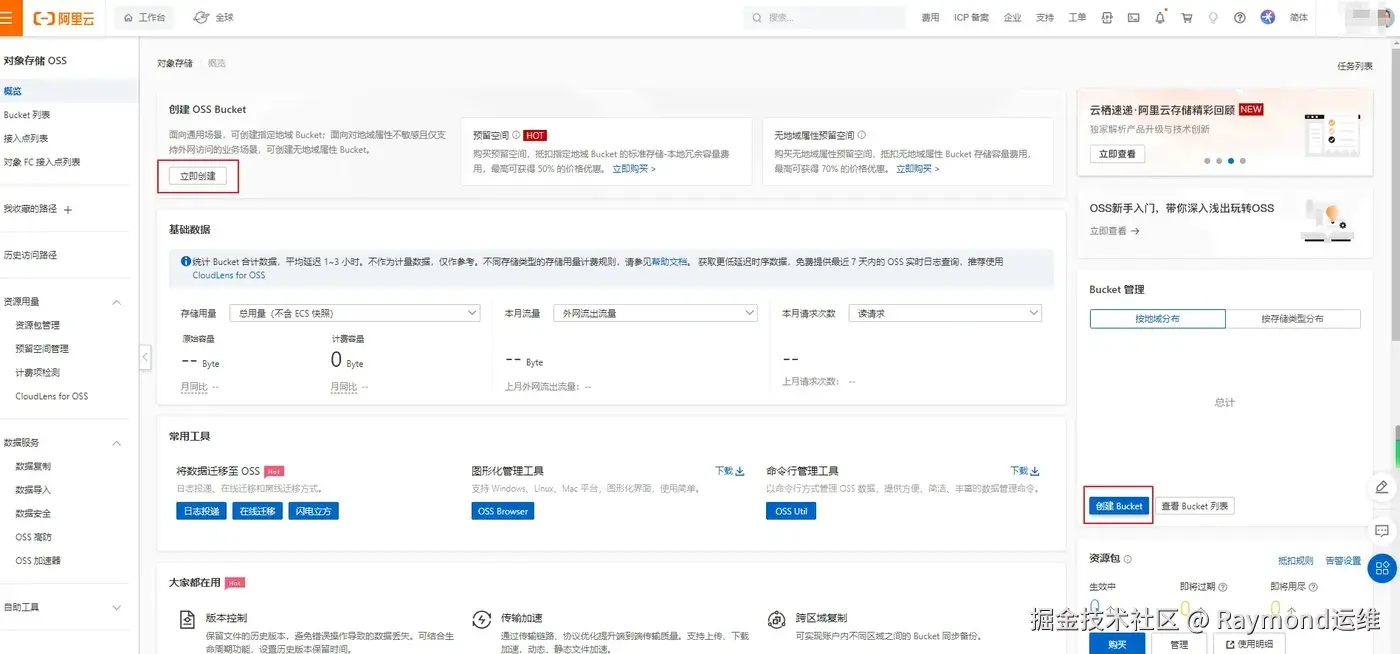Open the 本月流量 外网流出流量 dropdown

click(x=656, y=313)
